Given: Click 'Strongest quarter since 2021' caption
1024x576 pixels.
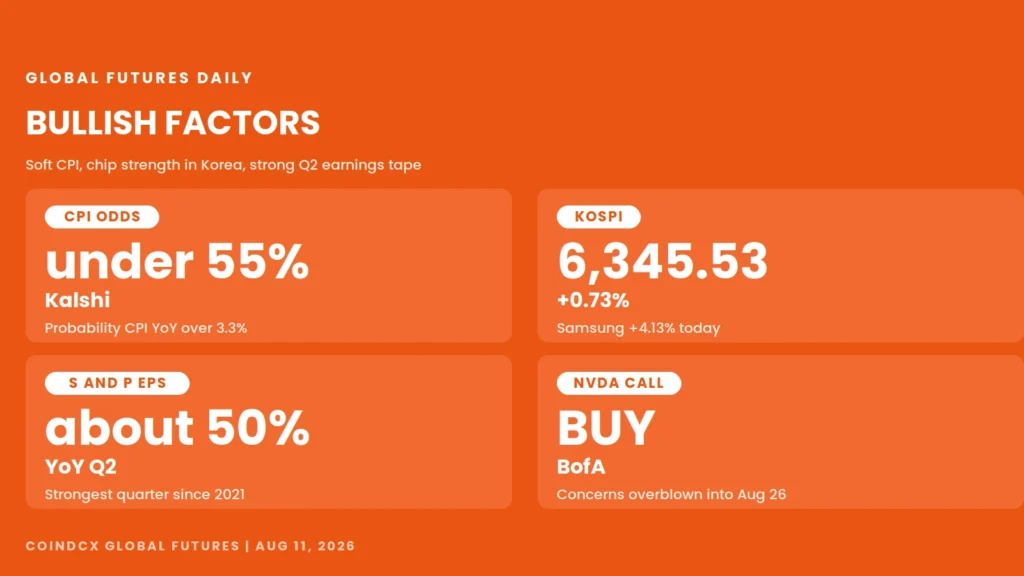Looking at the screenshot, I should coord(144,495).
